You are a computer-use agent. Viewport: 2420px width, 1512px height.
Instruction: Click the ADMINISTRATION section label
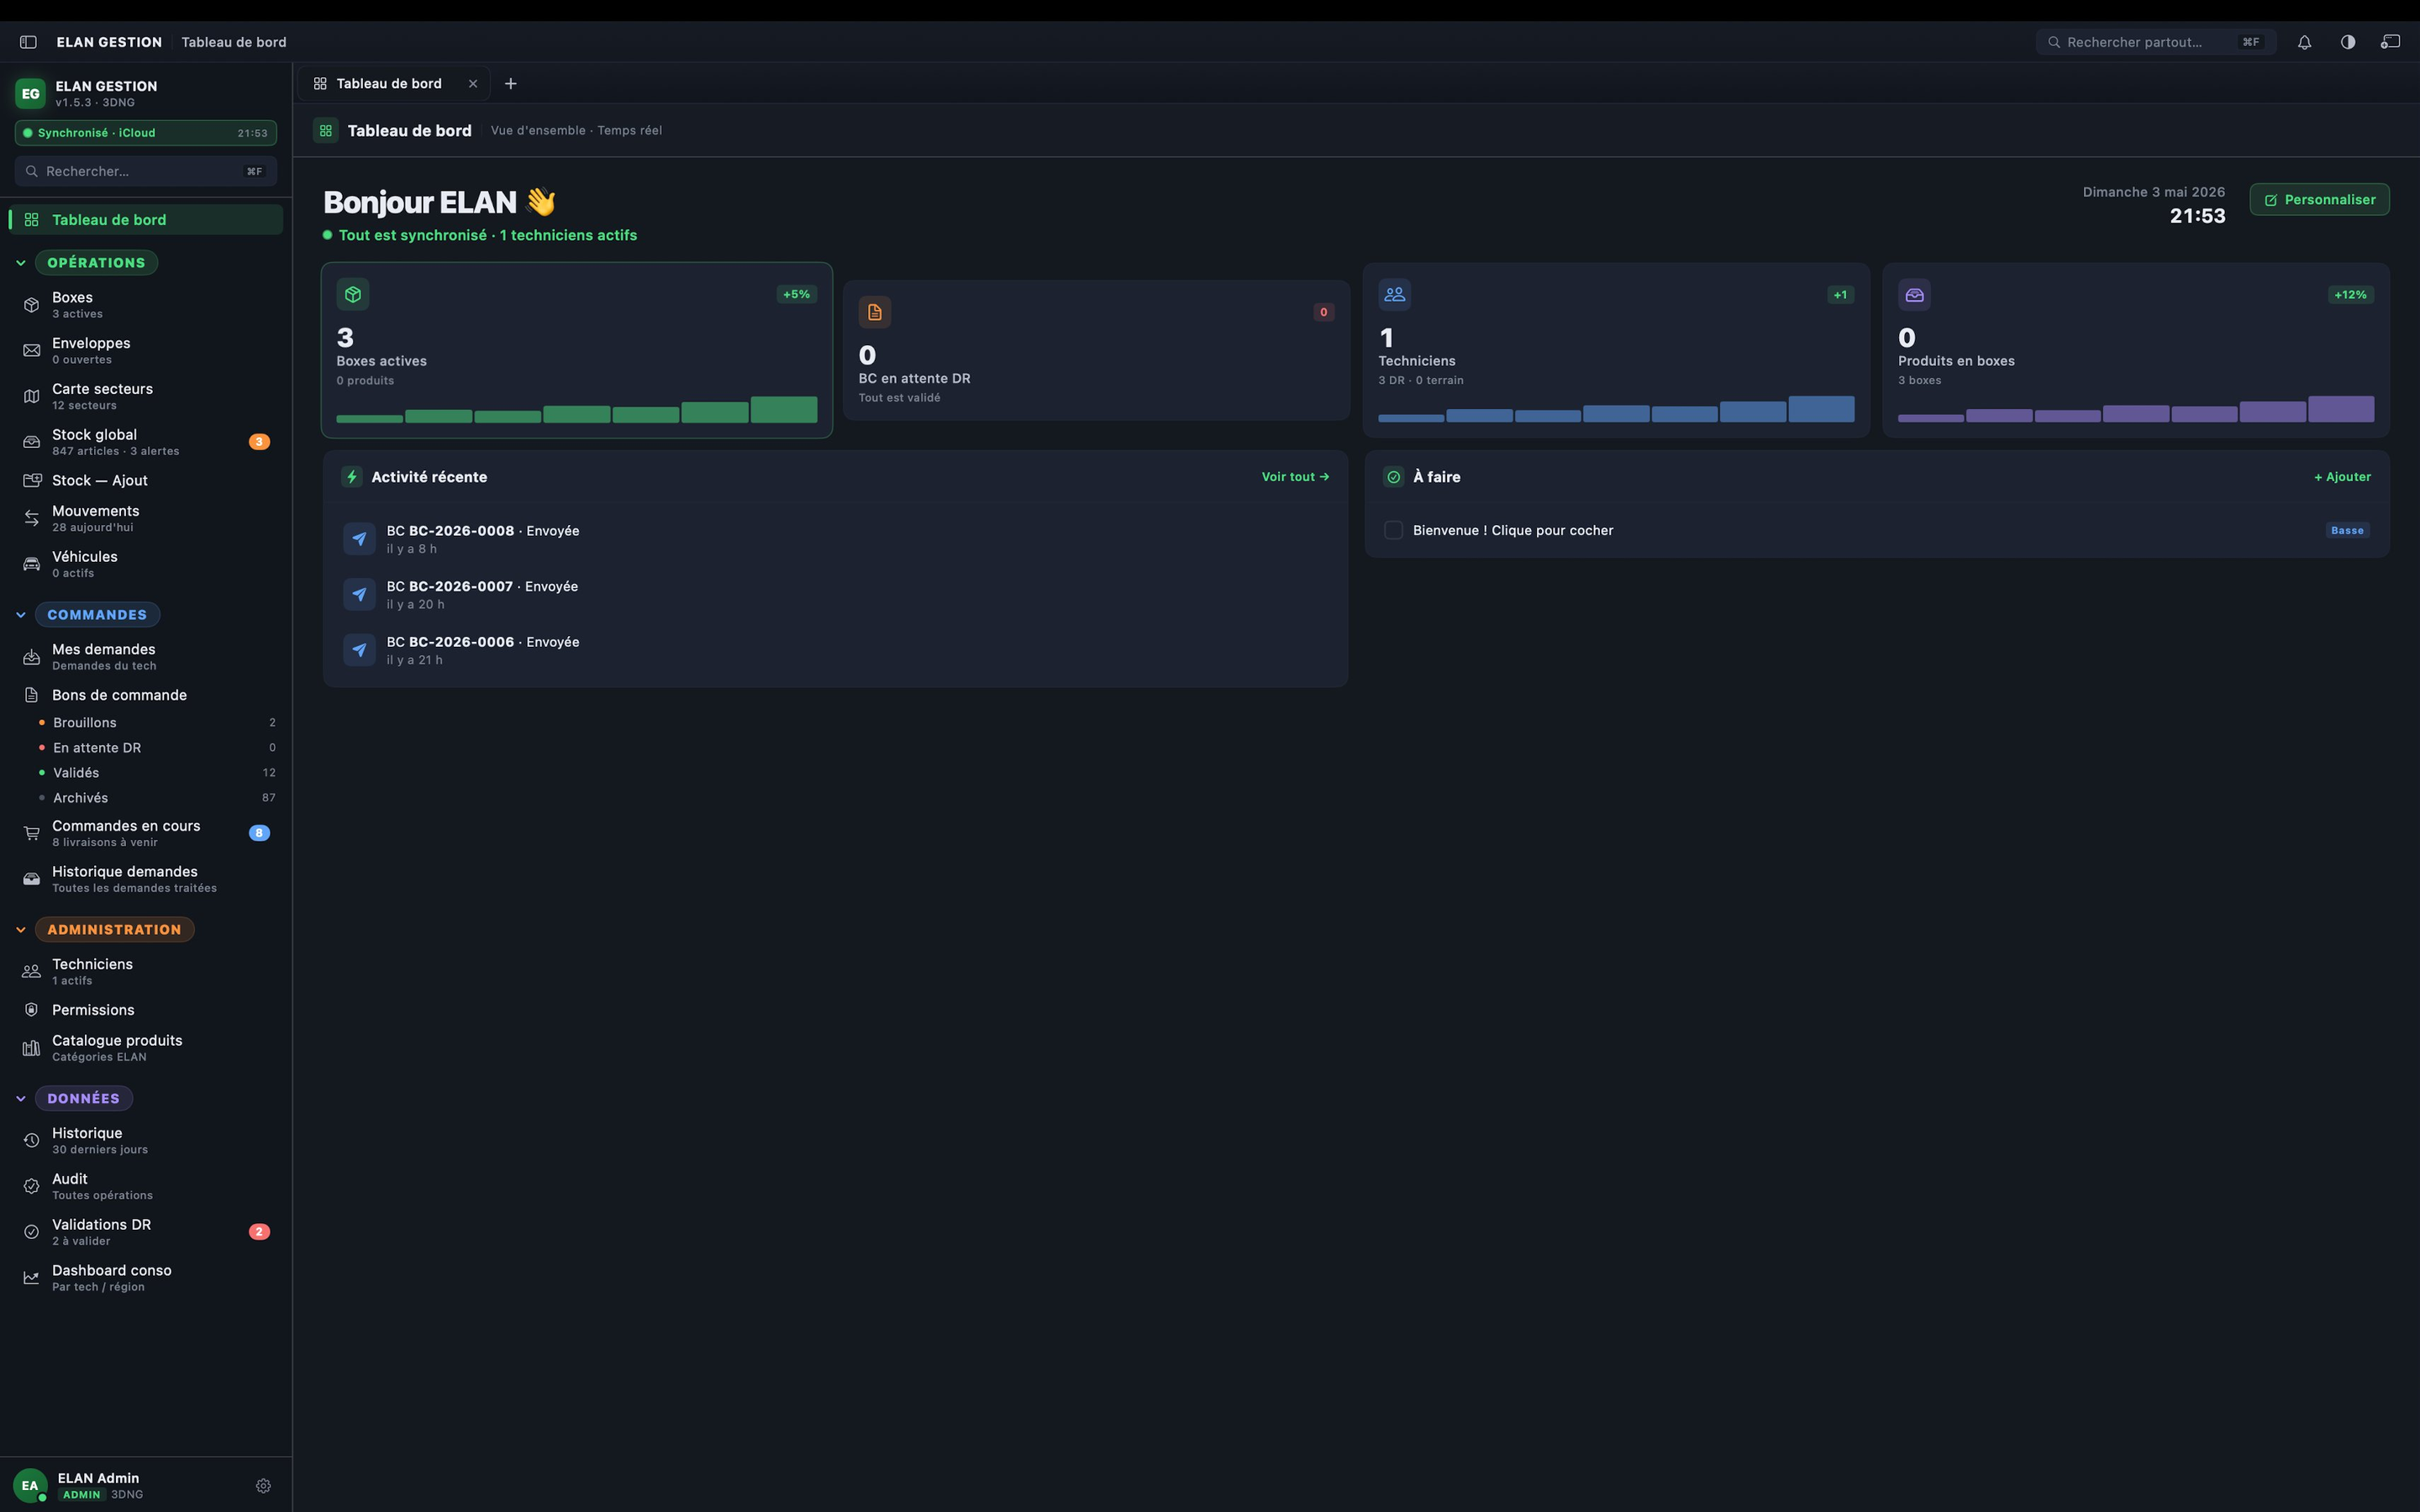114,930
